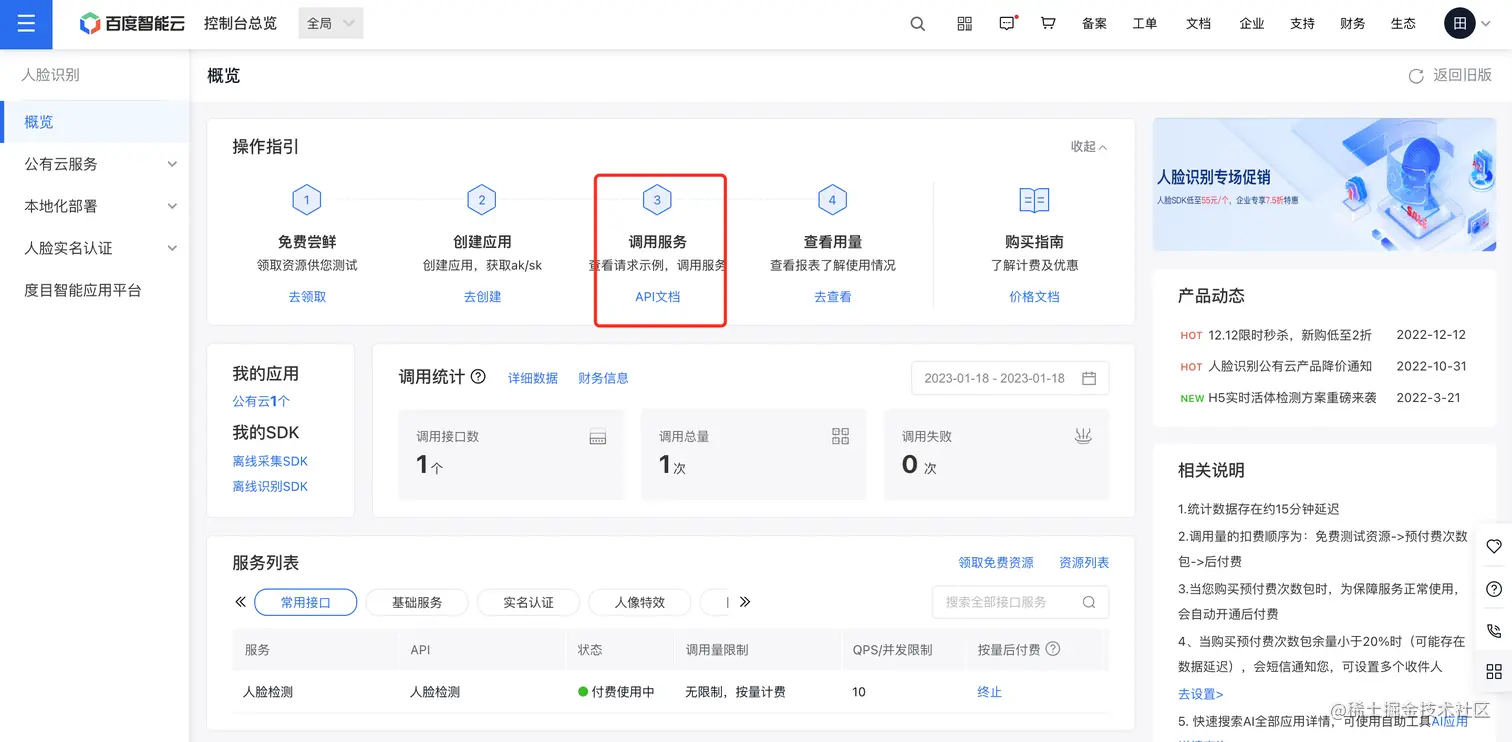Open the API文档 link
The image size is (1512, 742).
[658, 297]
